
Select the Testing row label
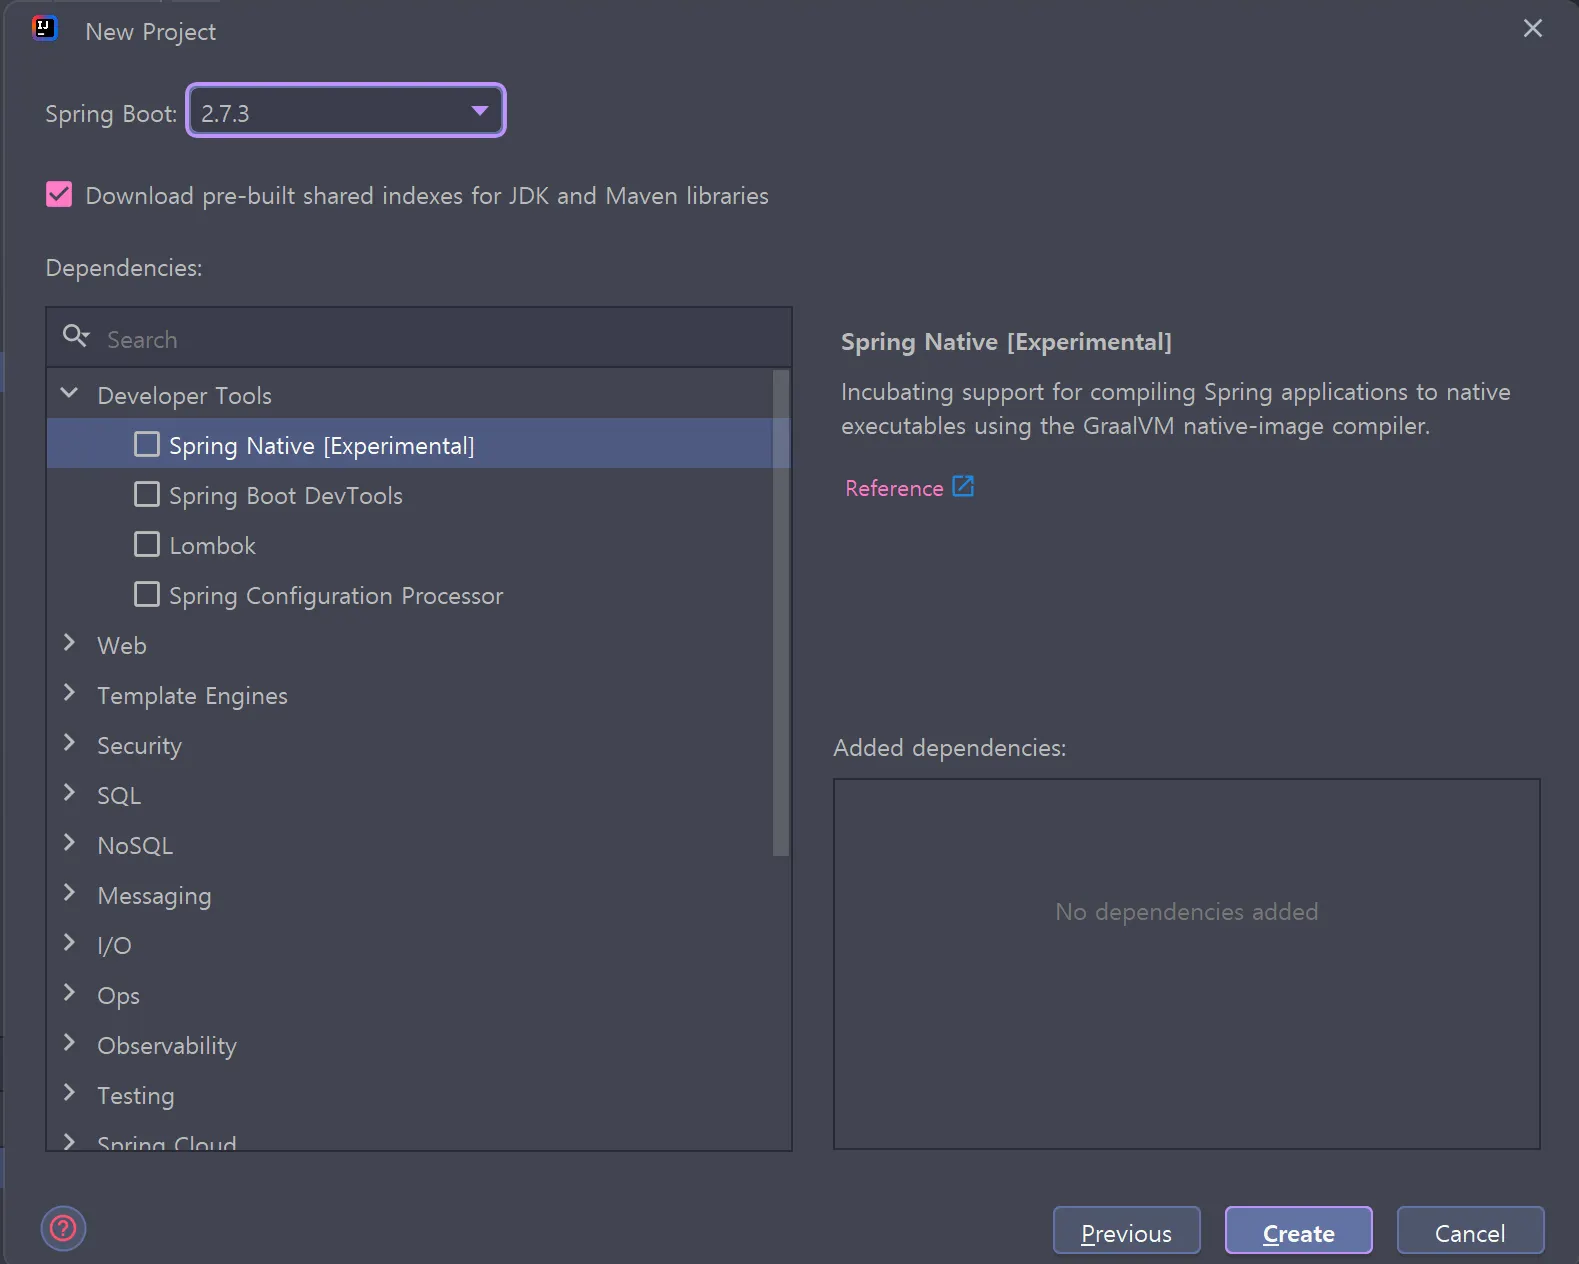tap(135, 1096)
